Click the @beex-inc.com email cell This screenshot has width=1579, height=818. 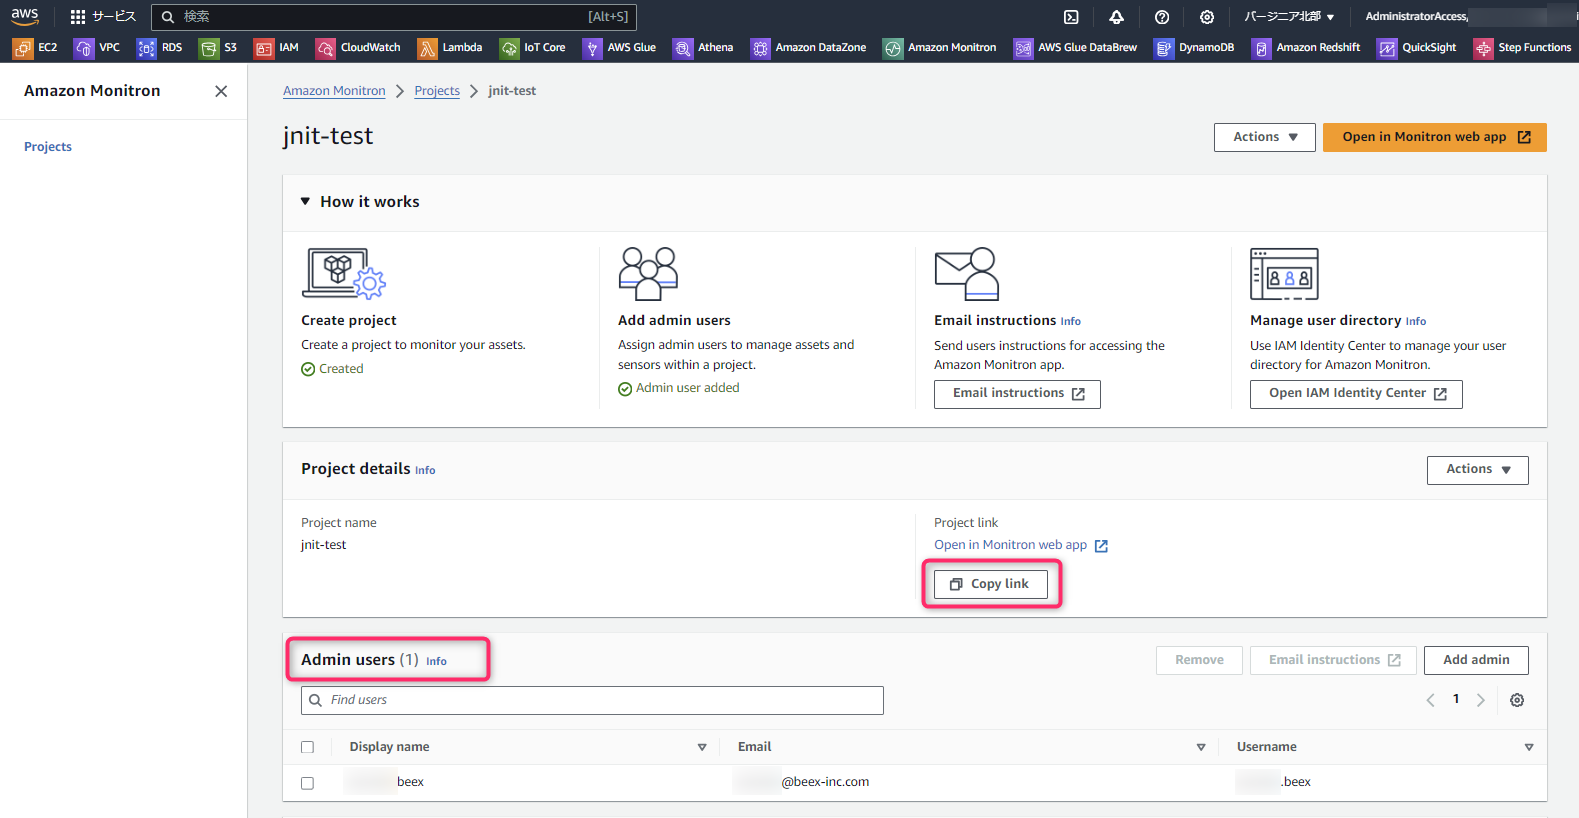pyautogui.click(x=825, y=782)
